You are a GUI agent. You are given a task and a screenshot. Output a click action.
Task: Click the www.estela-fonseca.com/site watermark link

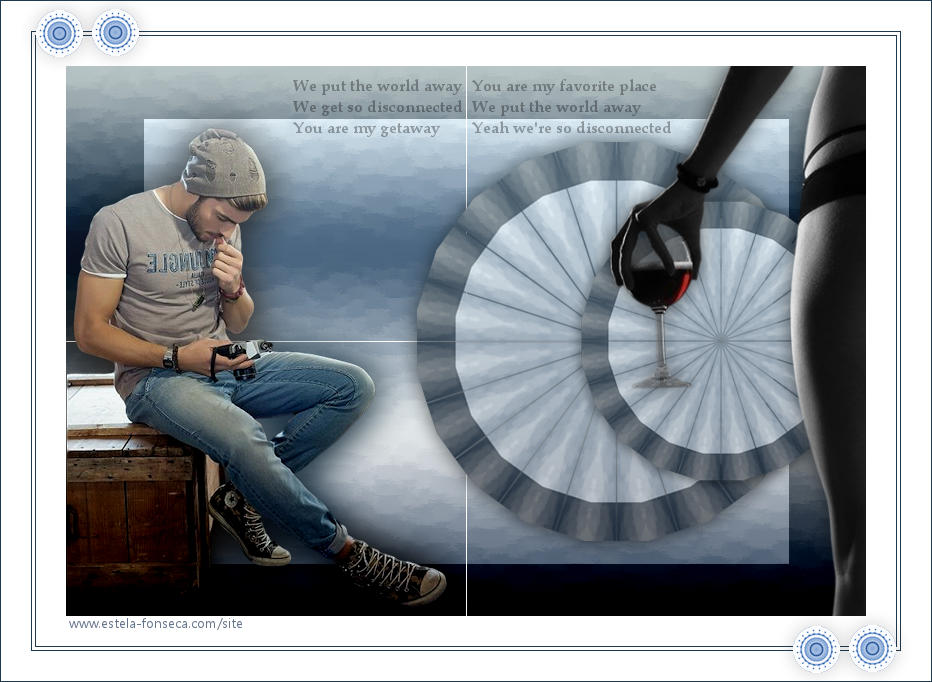tap(156, 624)
